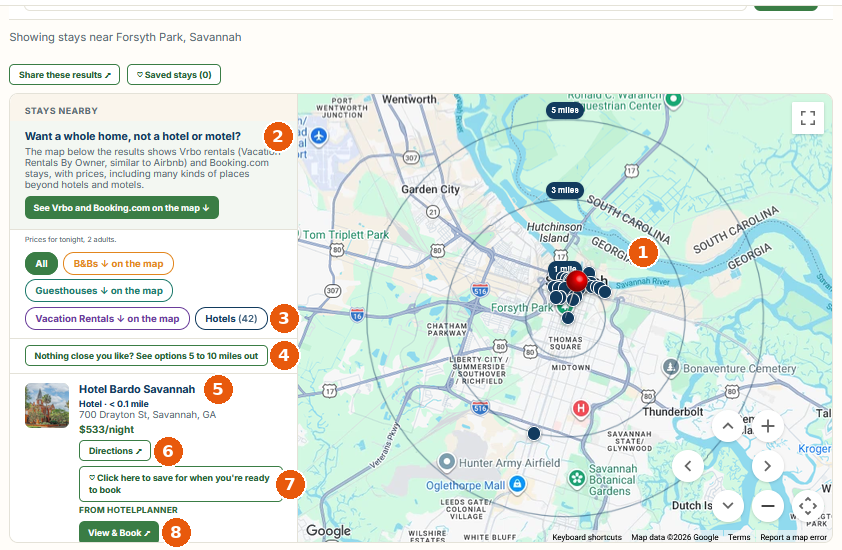This screenshot has height=550, width=842.
Task: Click the 5 miles radius label
Action: 565,110
